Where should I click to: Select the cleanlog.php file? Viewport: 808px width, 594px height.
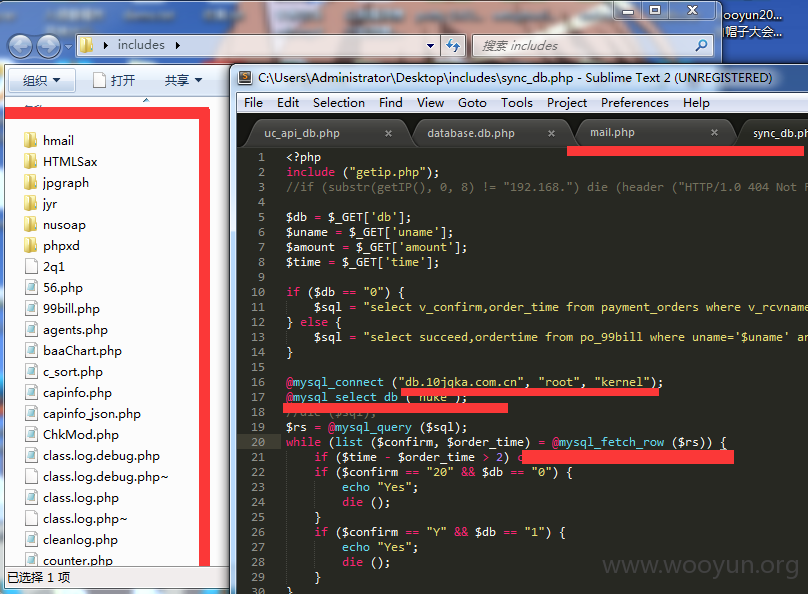(x=71, y=540)
